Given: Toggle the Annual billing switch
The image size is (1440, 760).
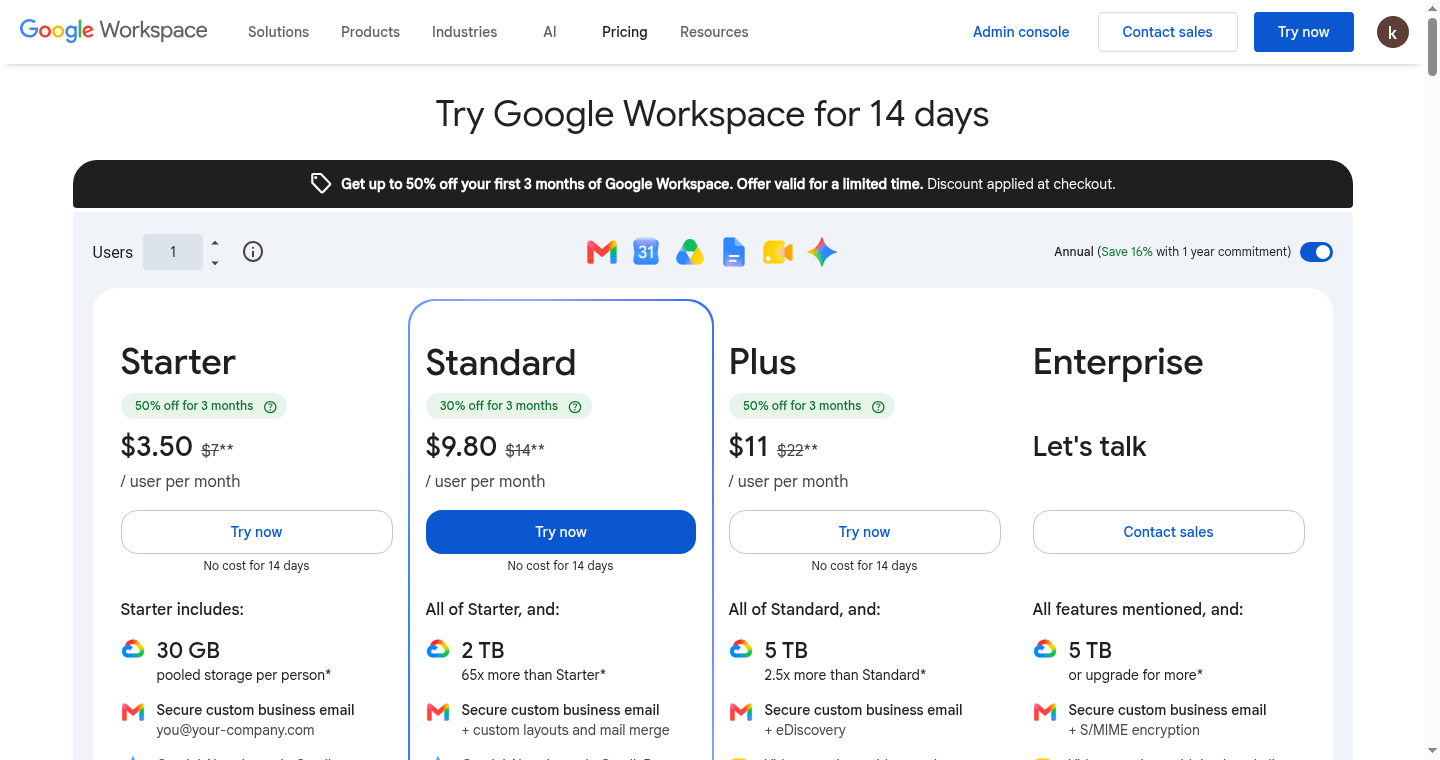Looking at the screenshot, I should [1316, 252].
